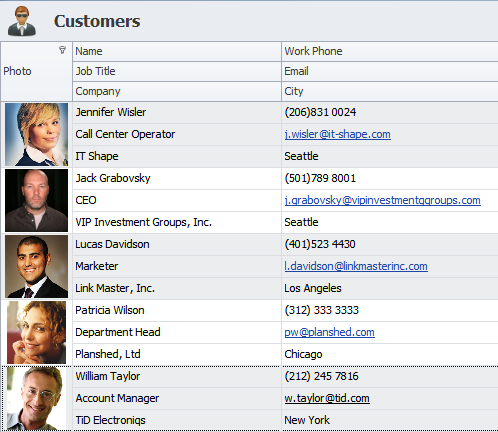Select the TiD Electroniqs company cell

click(177, 420)
